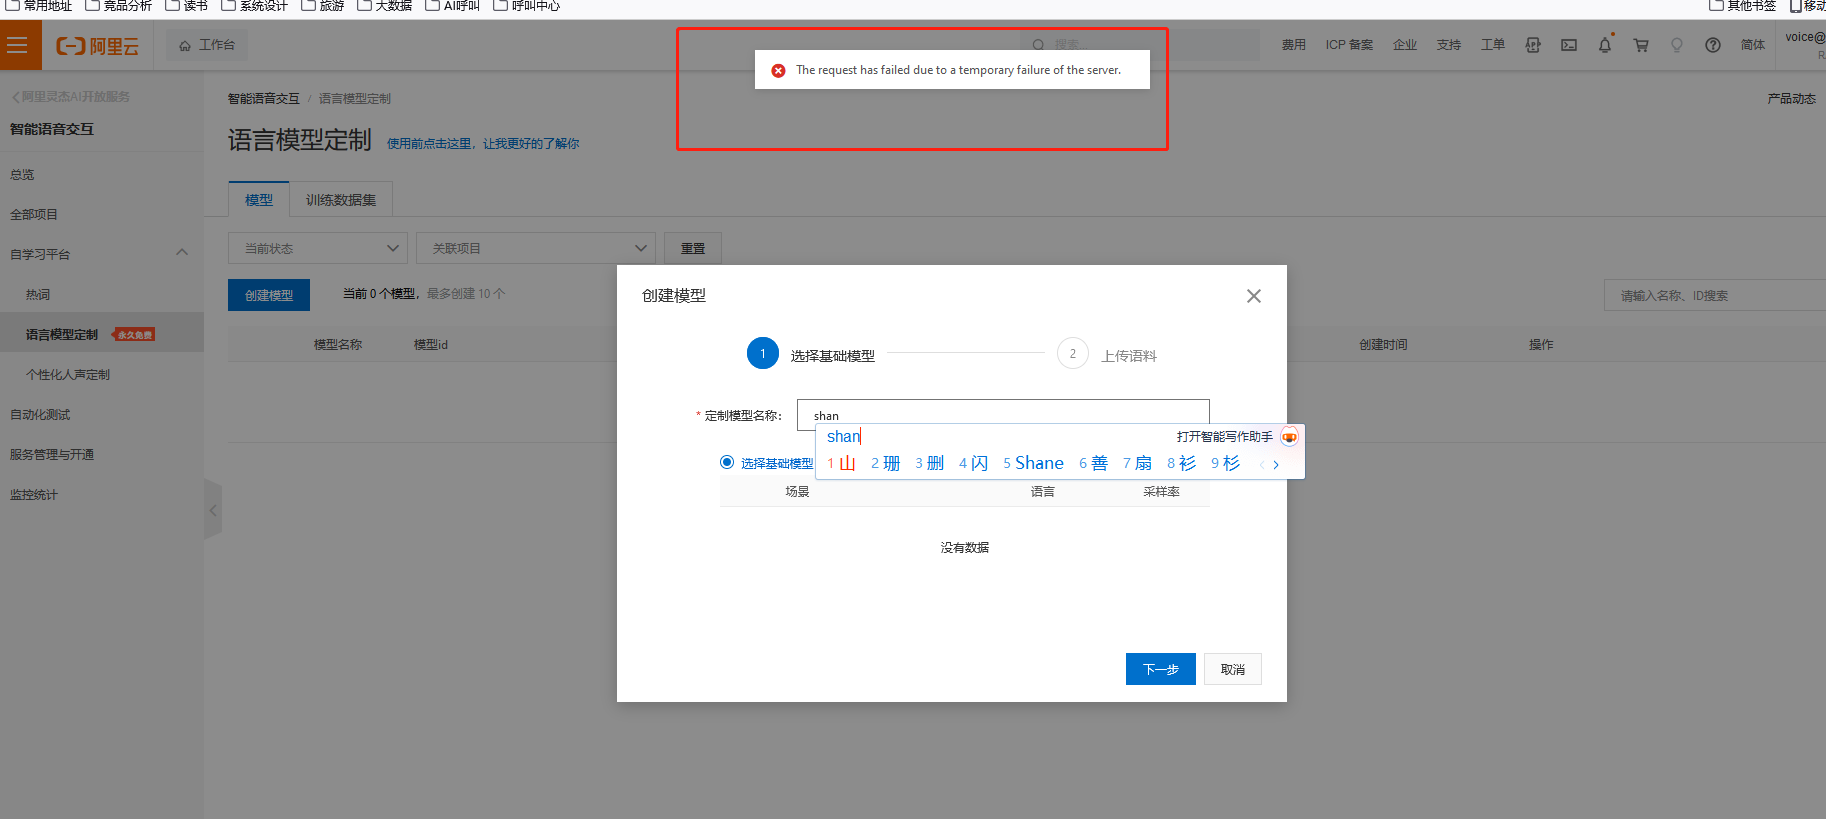
Task: Collapse the 自学习平台 sidebar section
Action: (x=182, y=253)
